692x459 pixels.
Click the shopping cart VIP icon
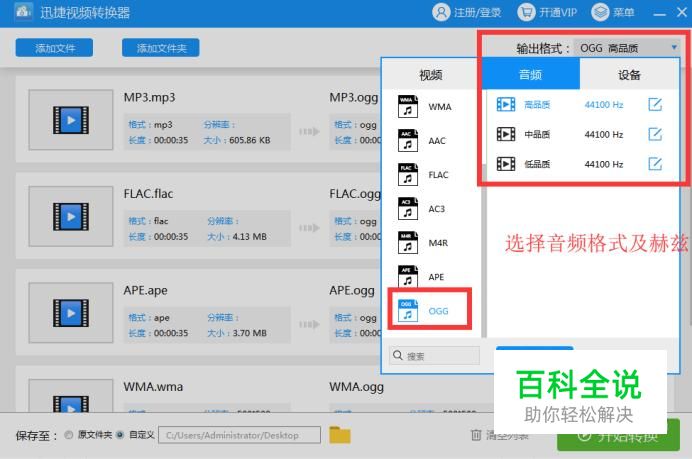[526, 12]
